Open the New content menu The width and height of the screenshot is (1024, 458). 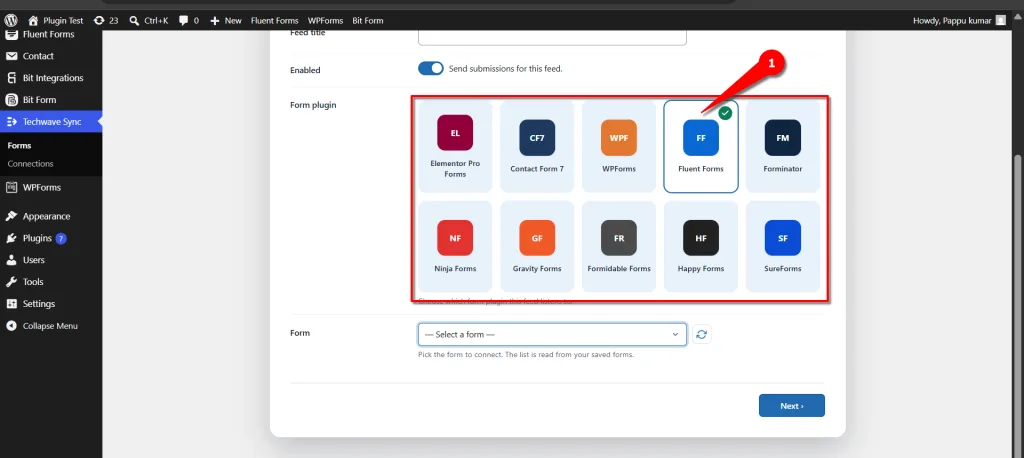[226, 20]
